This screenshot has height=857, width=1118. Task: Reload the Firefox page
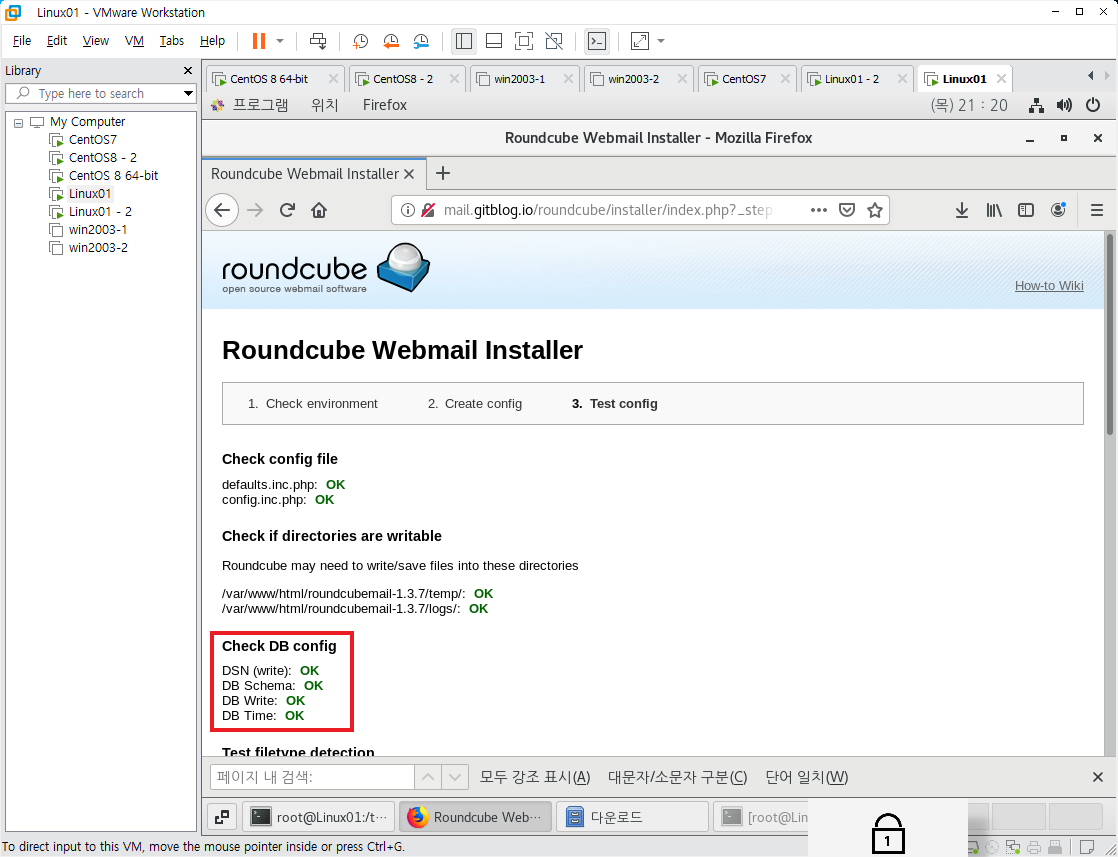pos(287,210)
